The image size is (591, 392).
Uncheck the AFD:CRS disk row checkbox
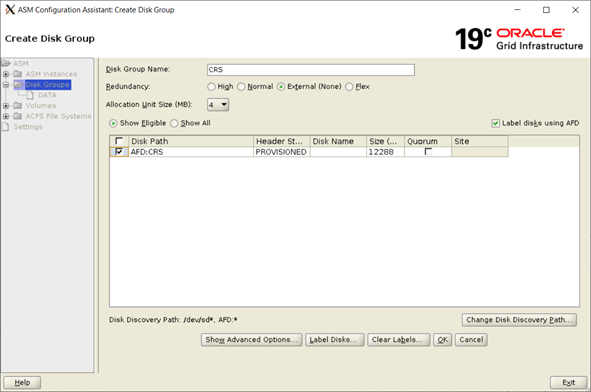pos(119,152)
